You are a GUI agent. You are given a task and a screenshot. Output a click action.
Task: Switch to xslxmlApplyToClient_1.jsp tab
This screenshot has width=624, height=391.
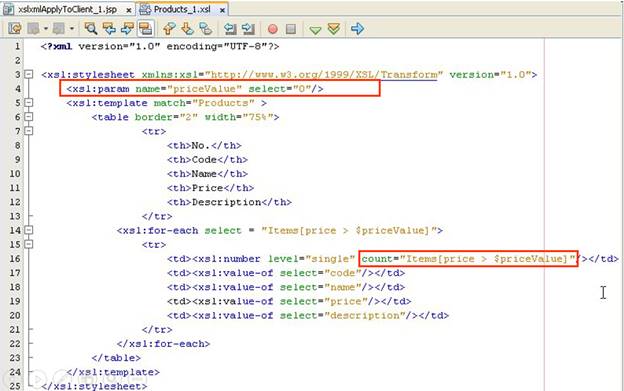[x=67, y=9]
